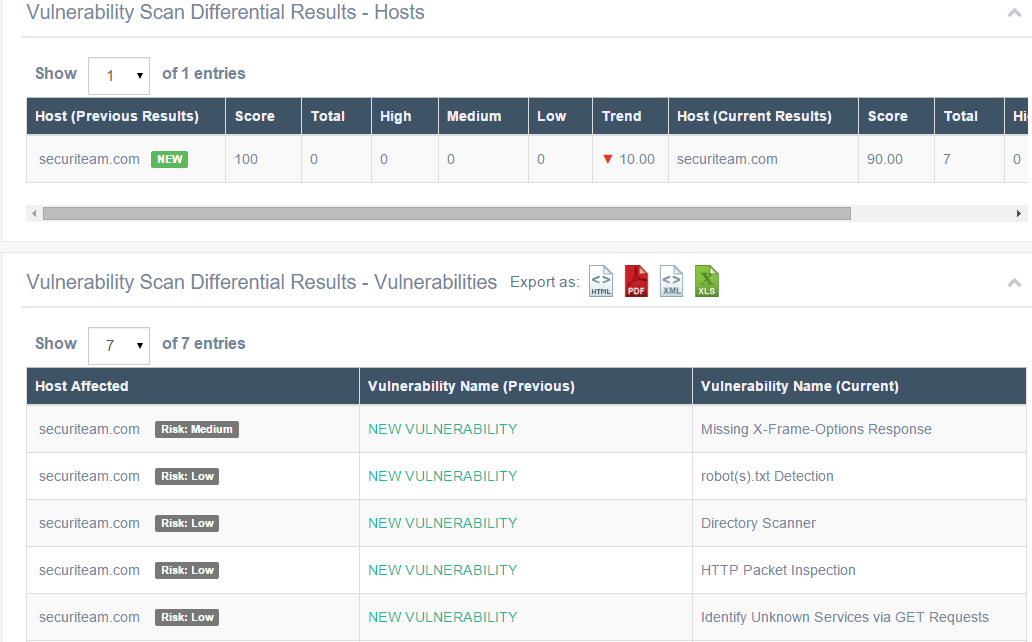Open Missing X-Frame-Options Response vulnerability
This screenshot has height=642, width=1032.
click(x=816, y=429)
